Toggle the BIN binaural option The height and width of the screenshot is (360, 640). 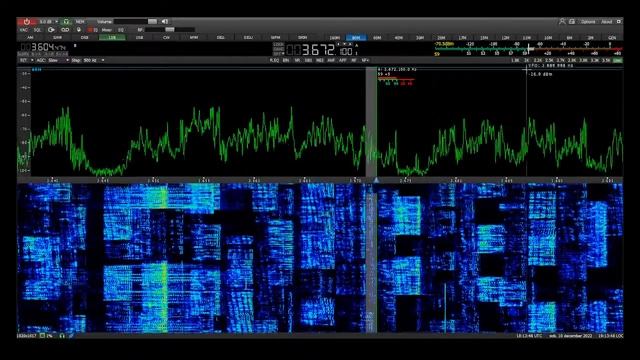286,60
